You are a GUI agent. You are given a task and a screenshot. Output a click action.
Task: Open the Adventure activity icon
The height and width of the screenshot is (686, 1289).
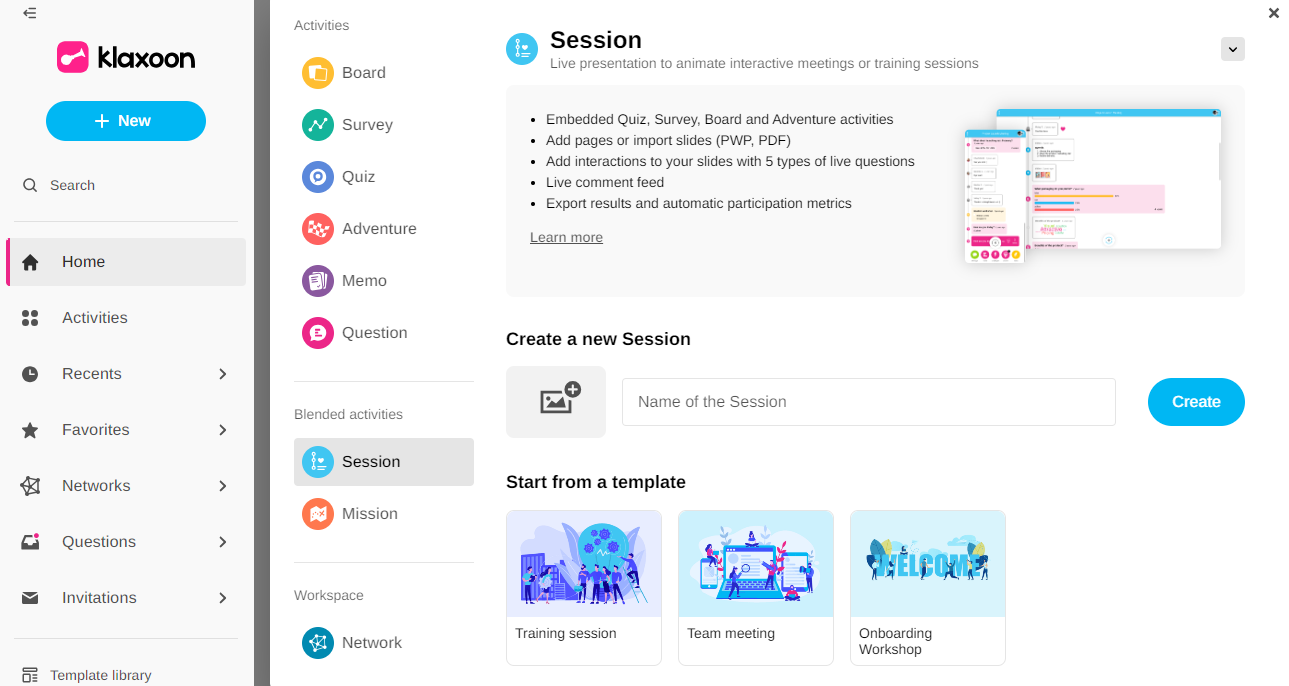(318, 229)
